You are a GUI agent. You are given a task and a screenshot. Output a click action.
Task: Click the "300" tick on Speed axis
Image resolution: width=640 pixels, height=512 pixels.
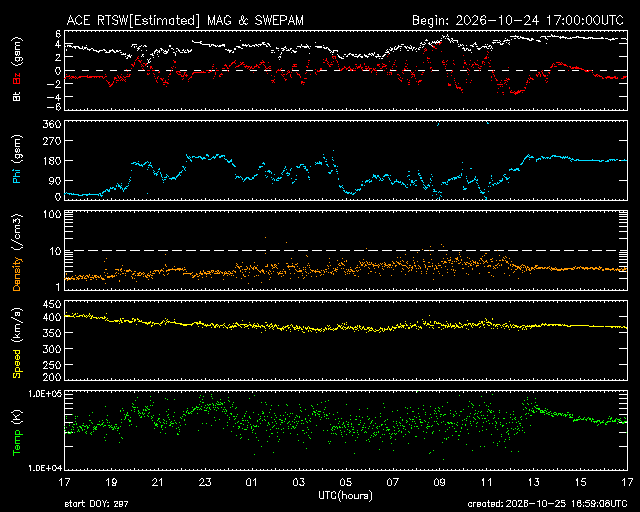coord(52,349)
